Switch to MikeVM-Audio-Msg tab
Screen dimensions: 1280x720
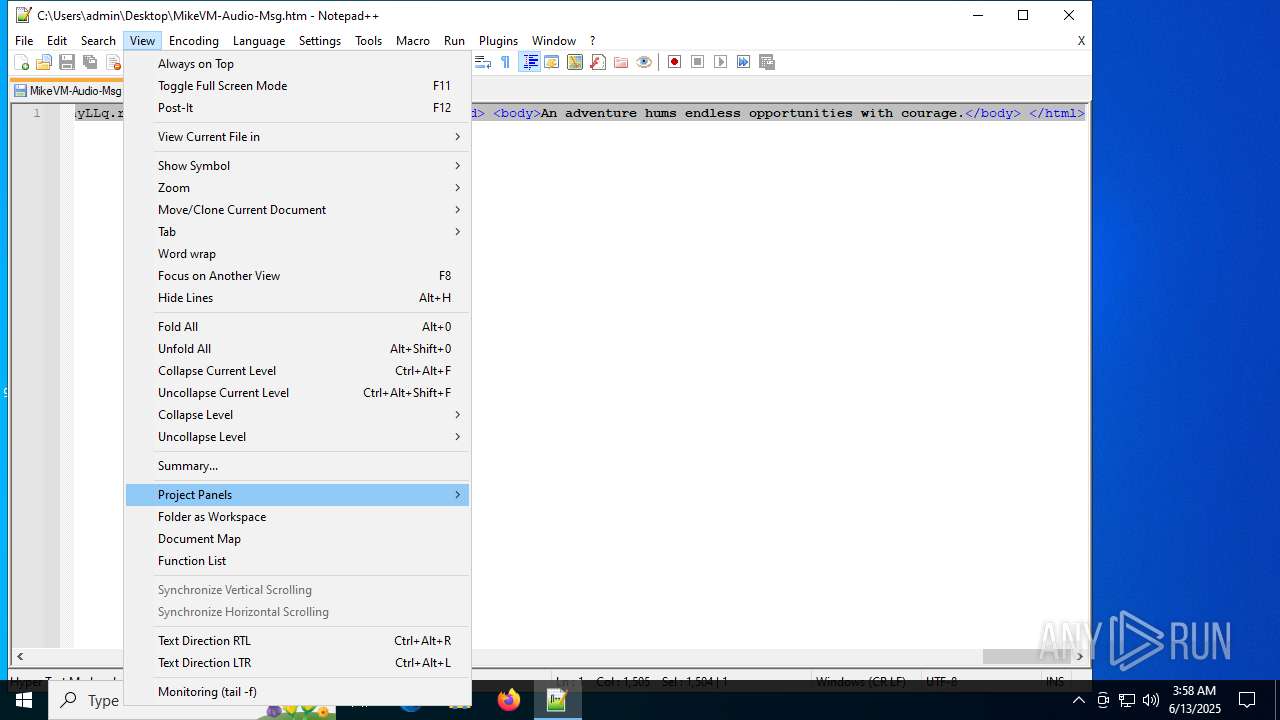67,91
